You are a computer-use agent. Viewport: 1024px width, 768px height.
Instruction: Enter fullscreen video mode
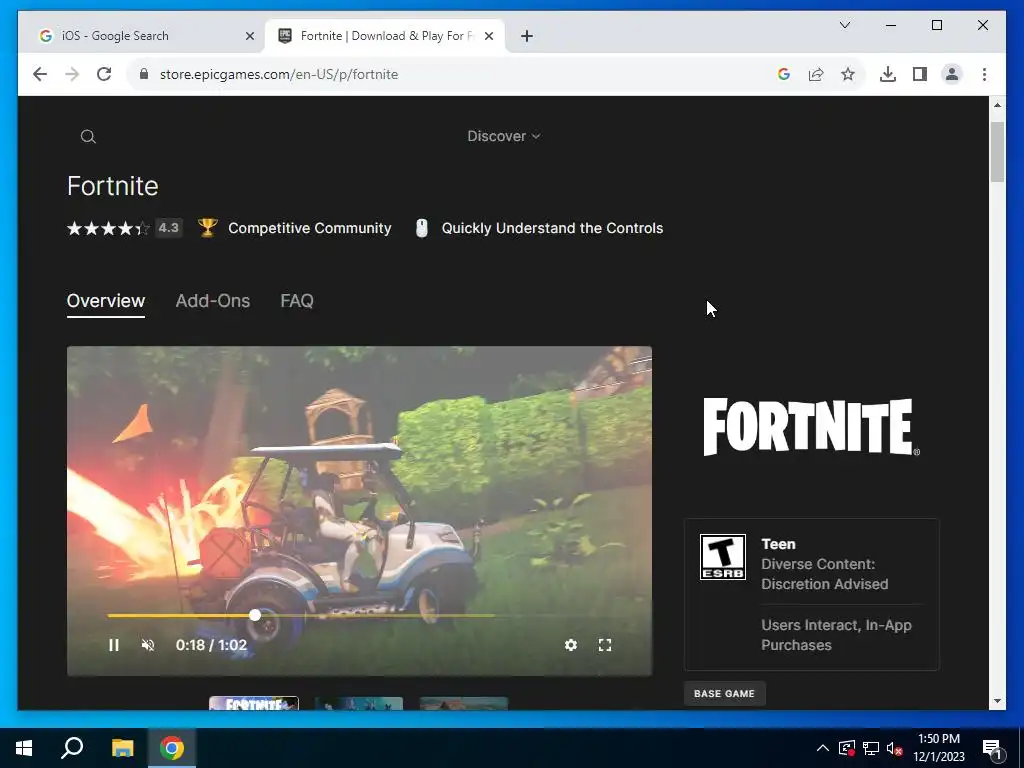(605, 645)
